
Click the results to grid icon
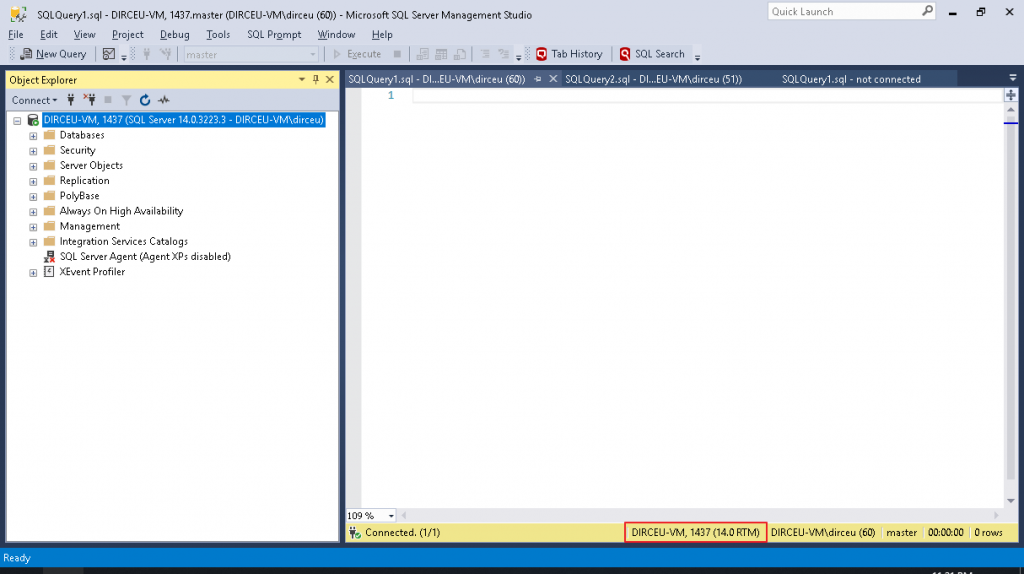click(441, 54)
